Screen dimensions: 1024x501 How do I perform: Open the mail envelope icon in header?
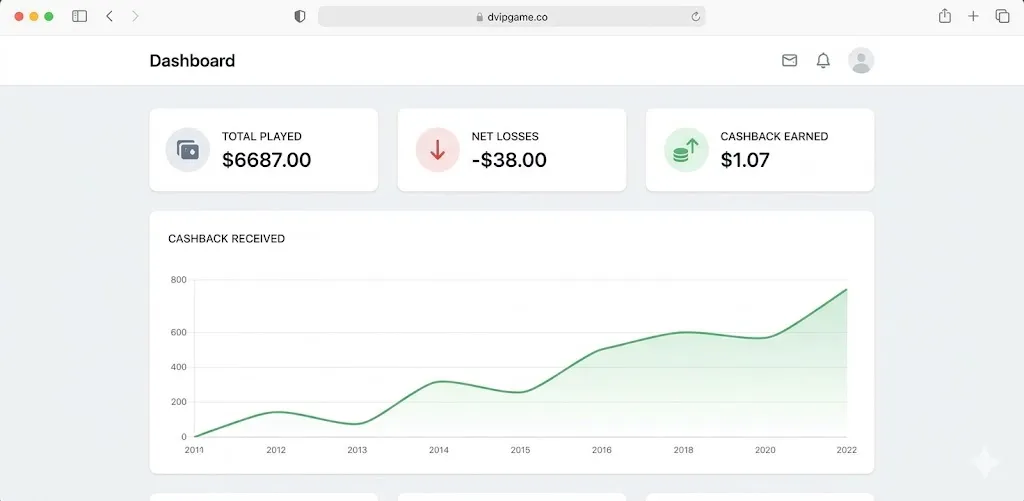pyautogui.click(x=790, y=61)
